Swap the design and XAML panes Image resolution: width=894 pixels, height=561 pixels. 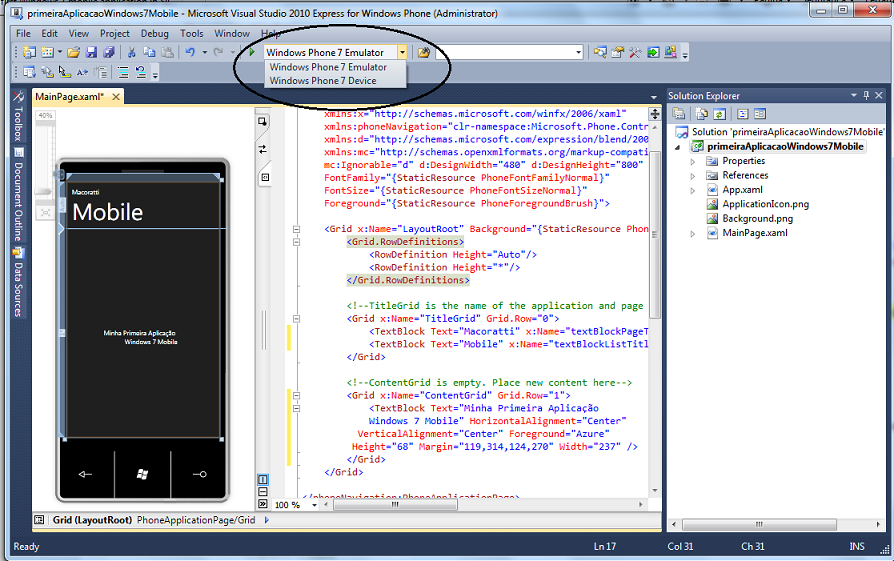tap(263, 149)
